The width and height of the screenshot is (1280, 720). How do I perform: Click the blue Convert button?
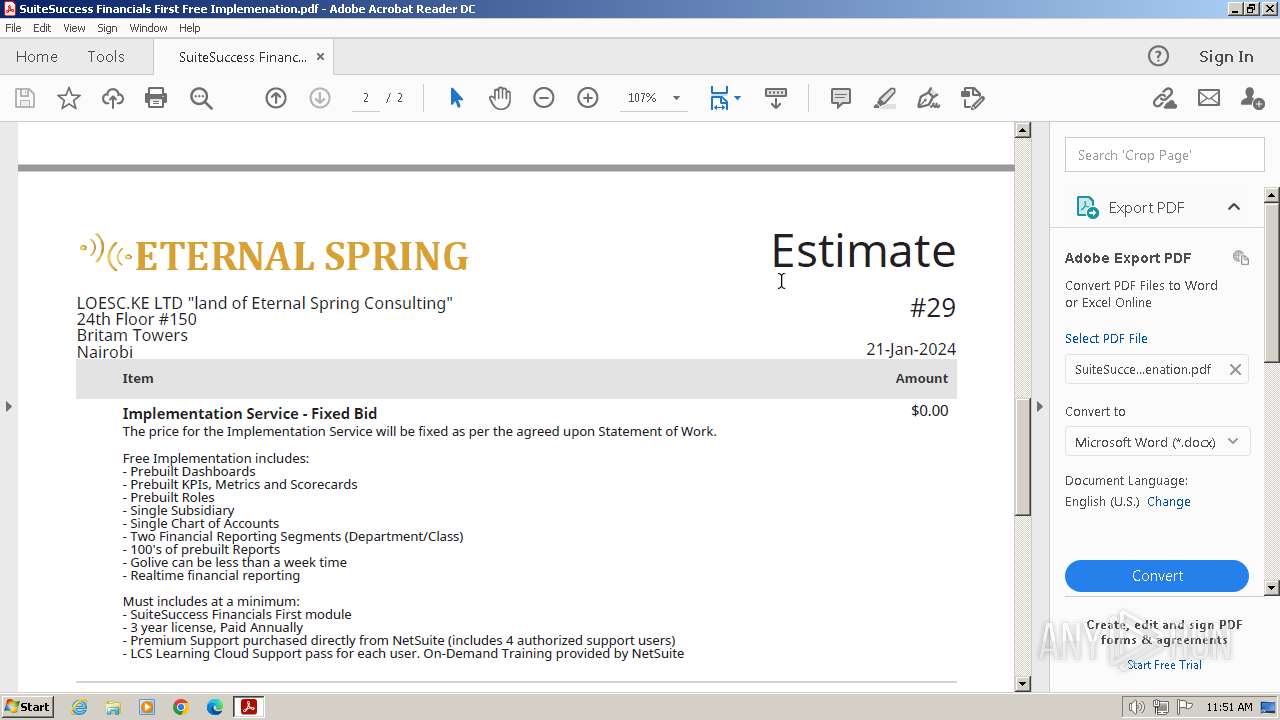tap(1157, 576)
